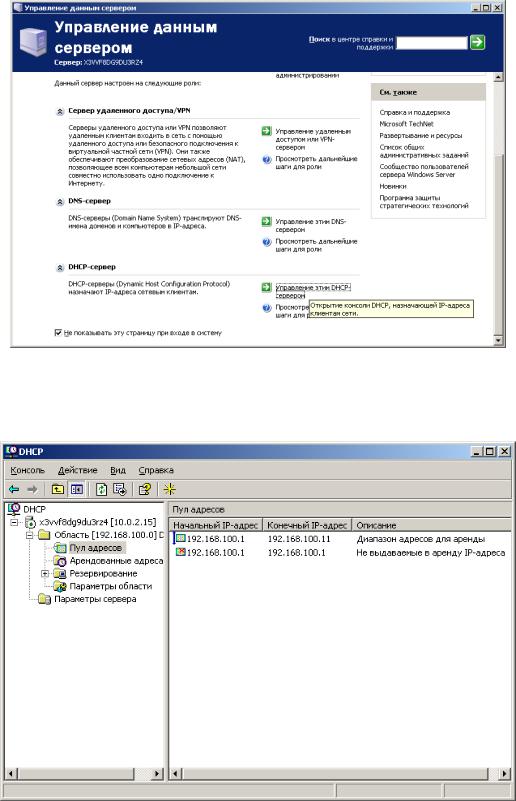Open the Microsoft TechNet link
Screen dimensions: 516x801
point(406,124)
